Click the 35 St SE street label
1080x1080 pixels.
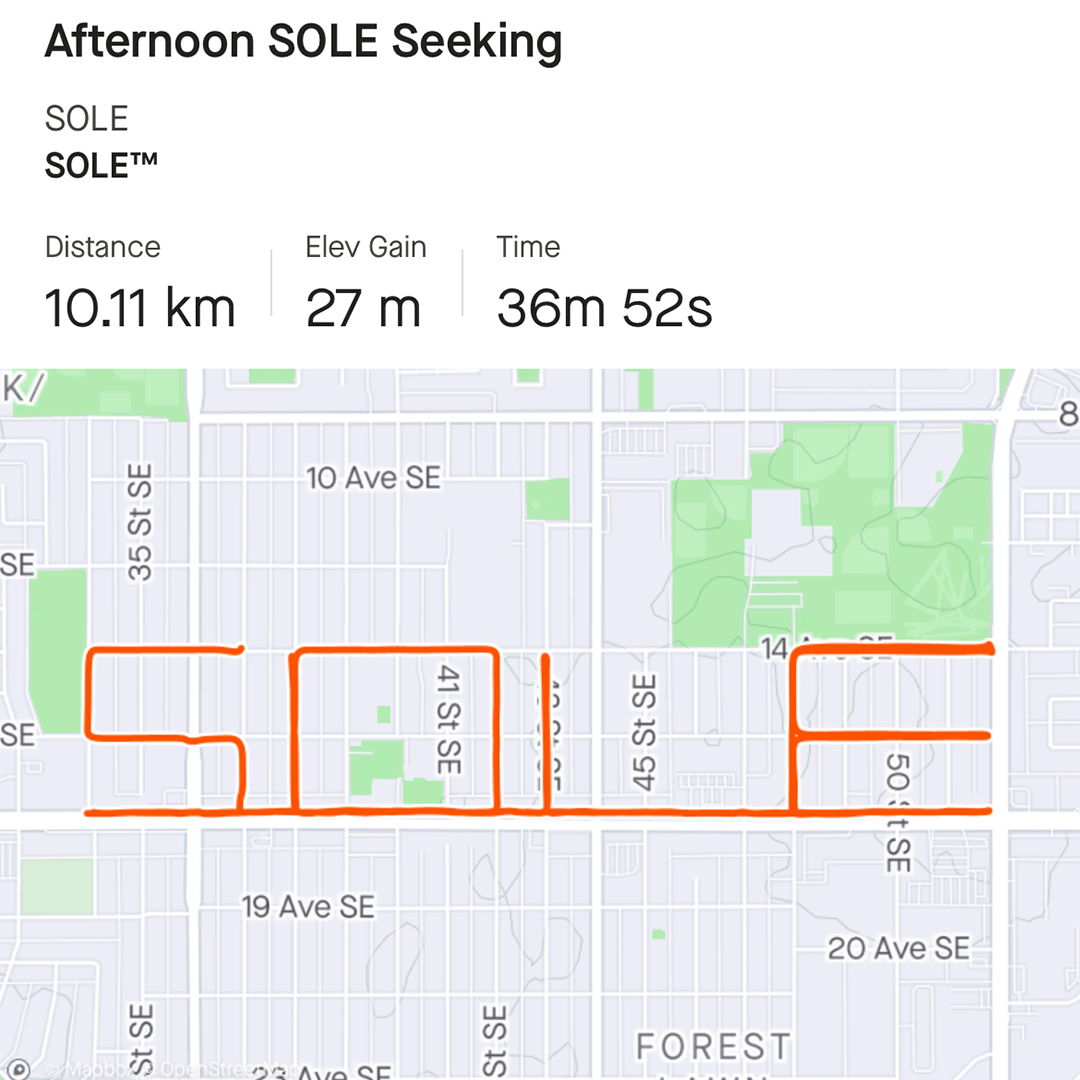(141, 521)
